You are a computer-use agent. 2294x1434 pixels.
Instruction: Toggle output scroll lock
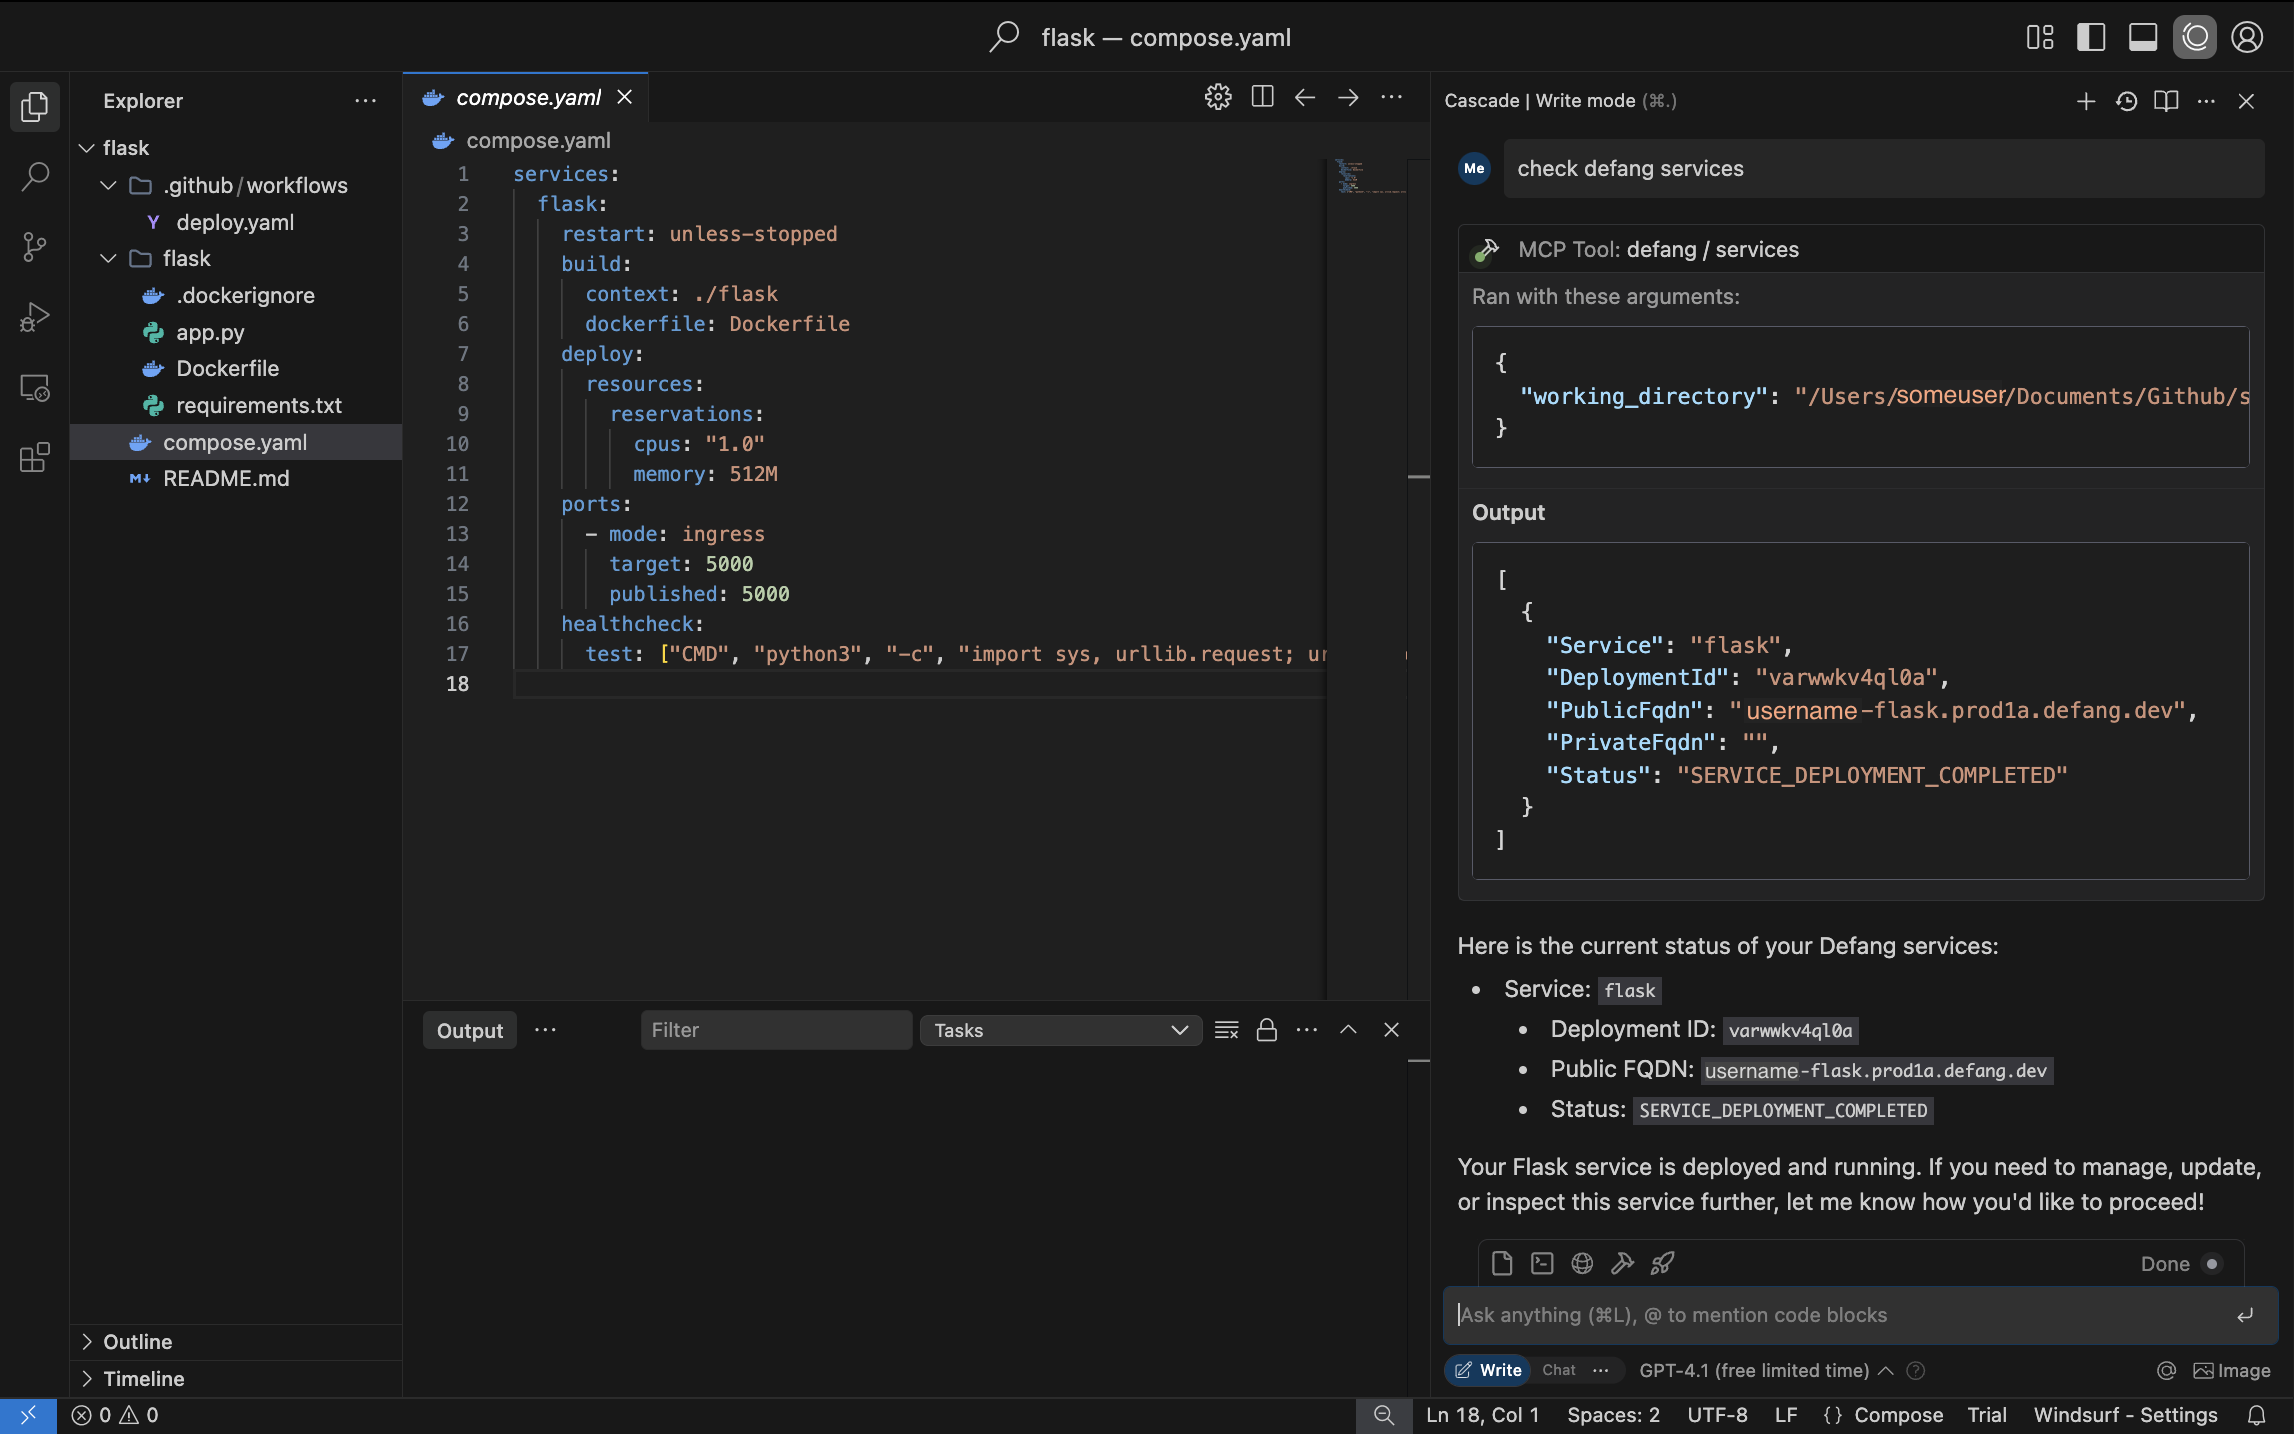1267,1029
